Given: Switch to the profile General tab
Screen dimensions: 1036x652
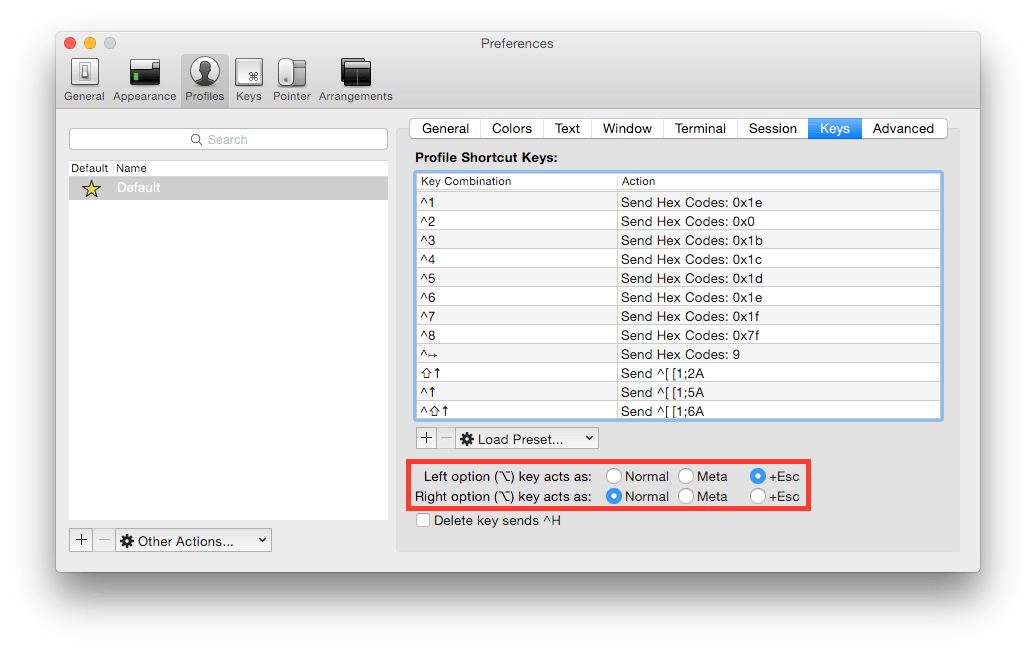Looking at the screenshot, I should 445,128.
